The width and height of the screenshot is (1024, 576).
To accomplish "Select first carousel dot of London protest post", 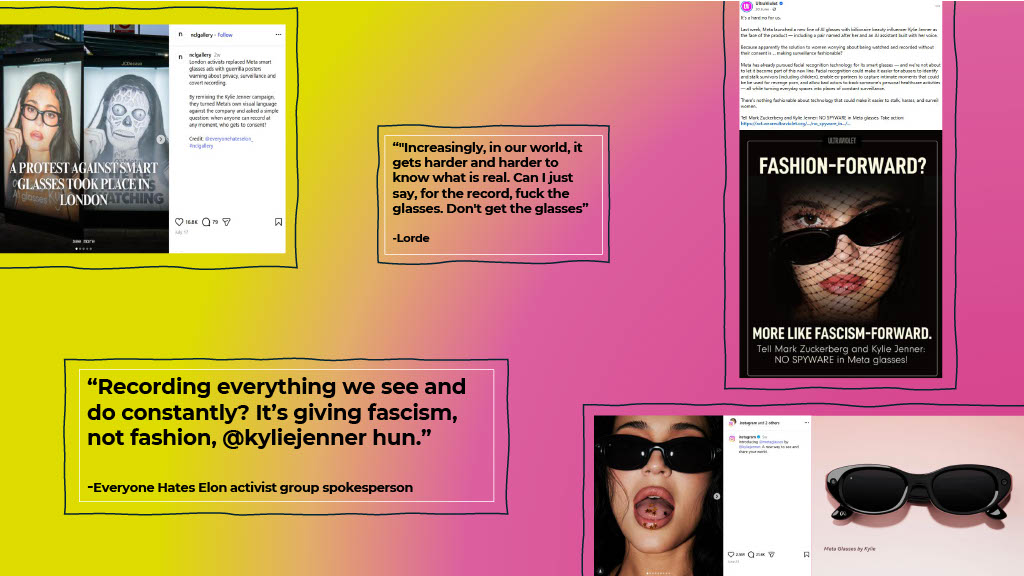I will [x=76, y=248].
